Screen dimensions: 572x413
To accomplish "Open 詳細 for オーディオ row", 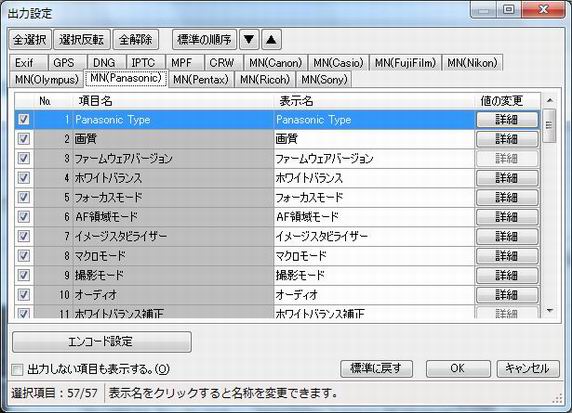I will pos(507,295).
